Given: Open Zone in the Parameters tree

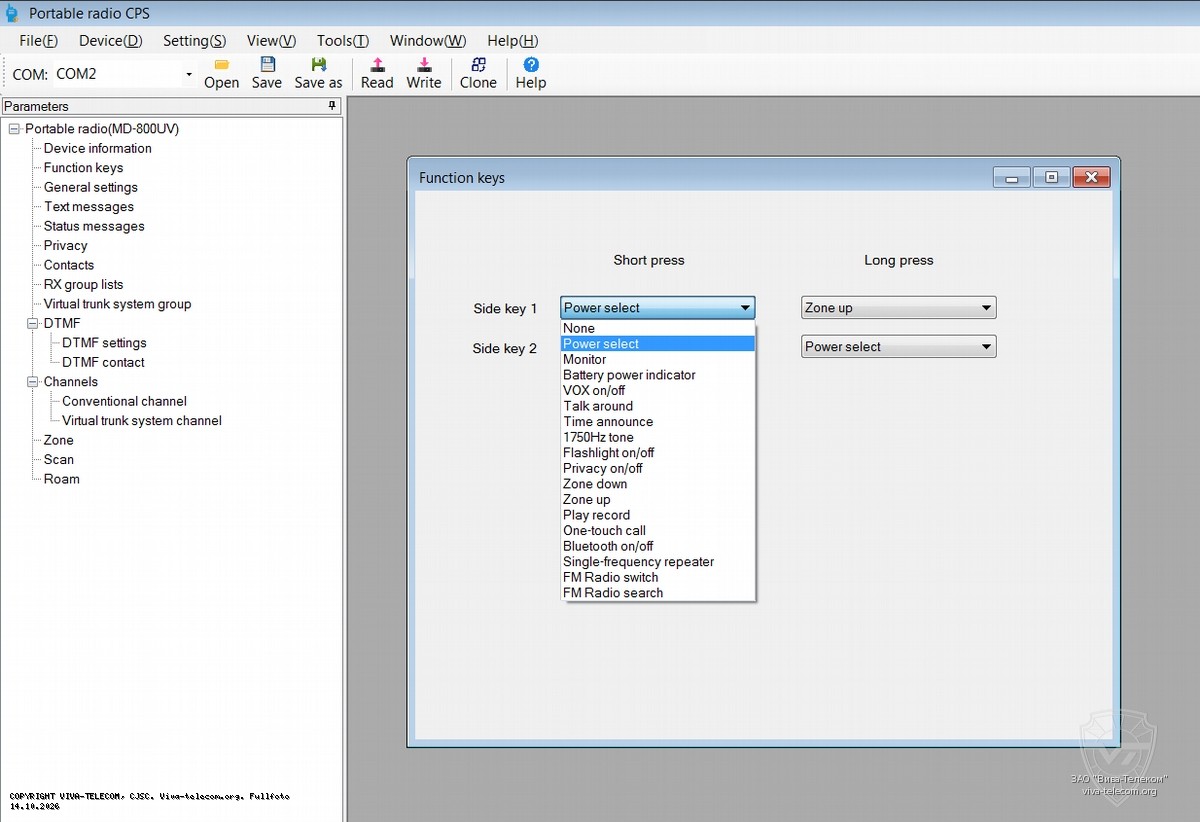Looking at the screenshot, I should click(x=59, y=440).
